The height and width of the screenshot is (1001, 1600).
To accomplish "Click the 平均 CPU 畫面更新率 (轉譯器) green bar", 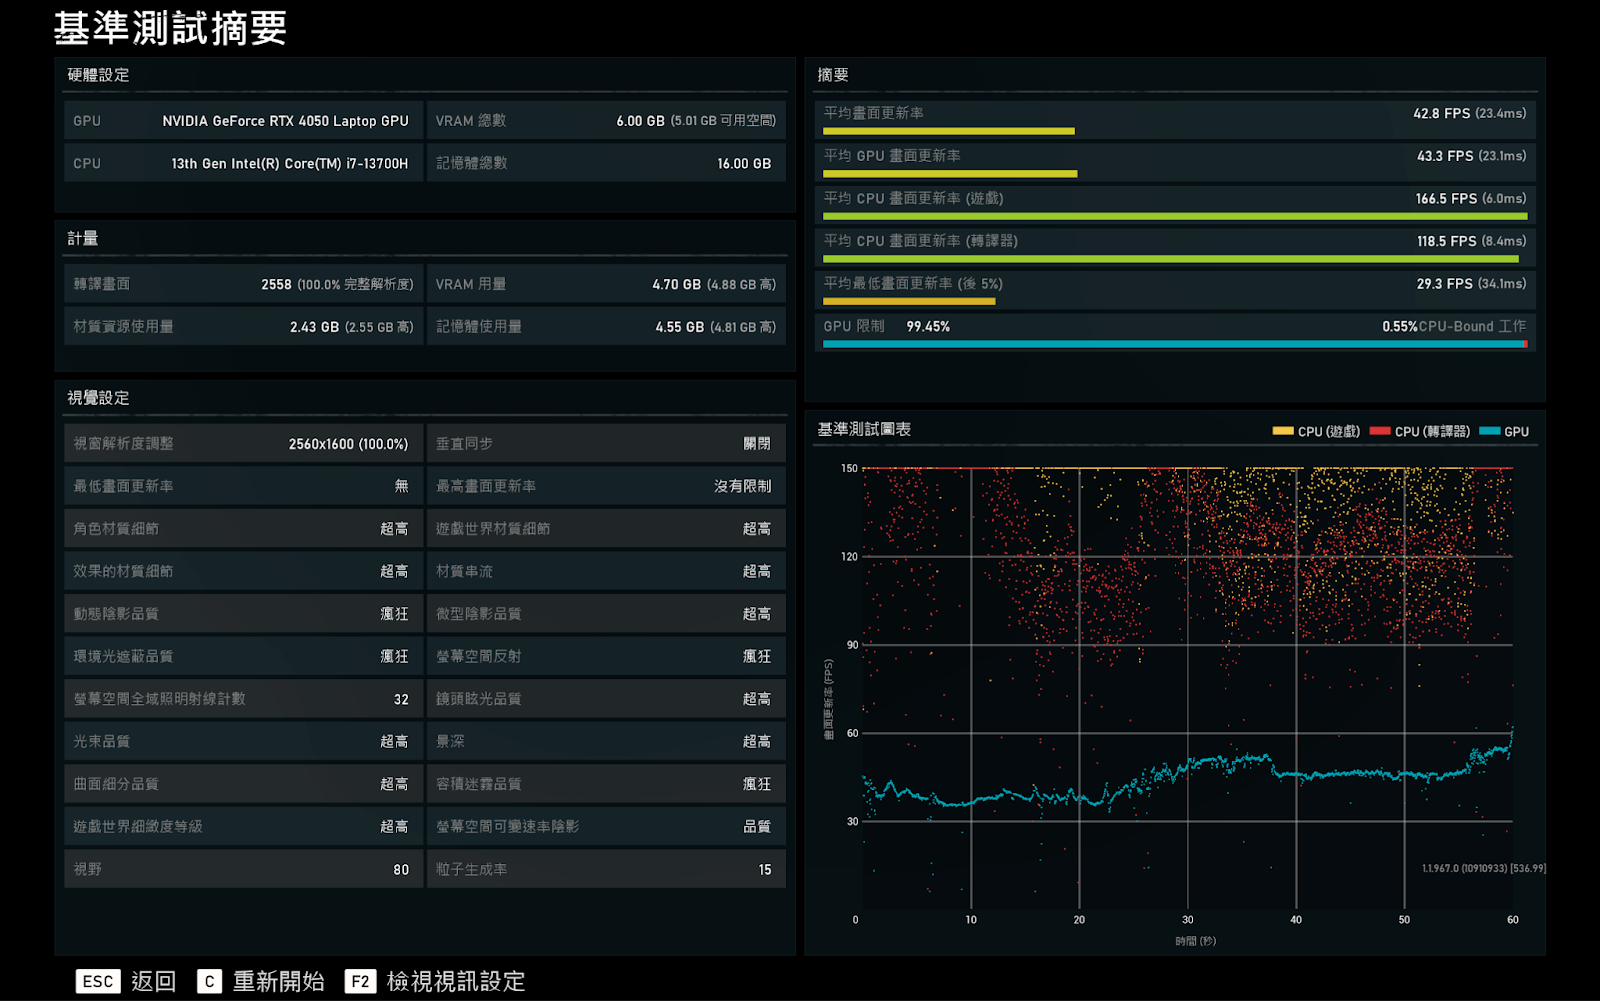I will 1171,259.
